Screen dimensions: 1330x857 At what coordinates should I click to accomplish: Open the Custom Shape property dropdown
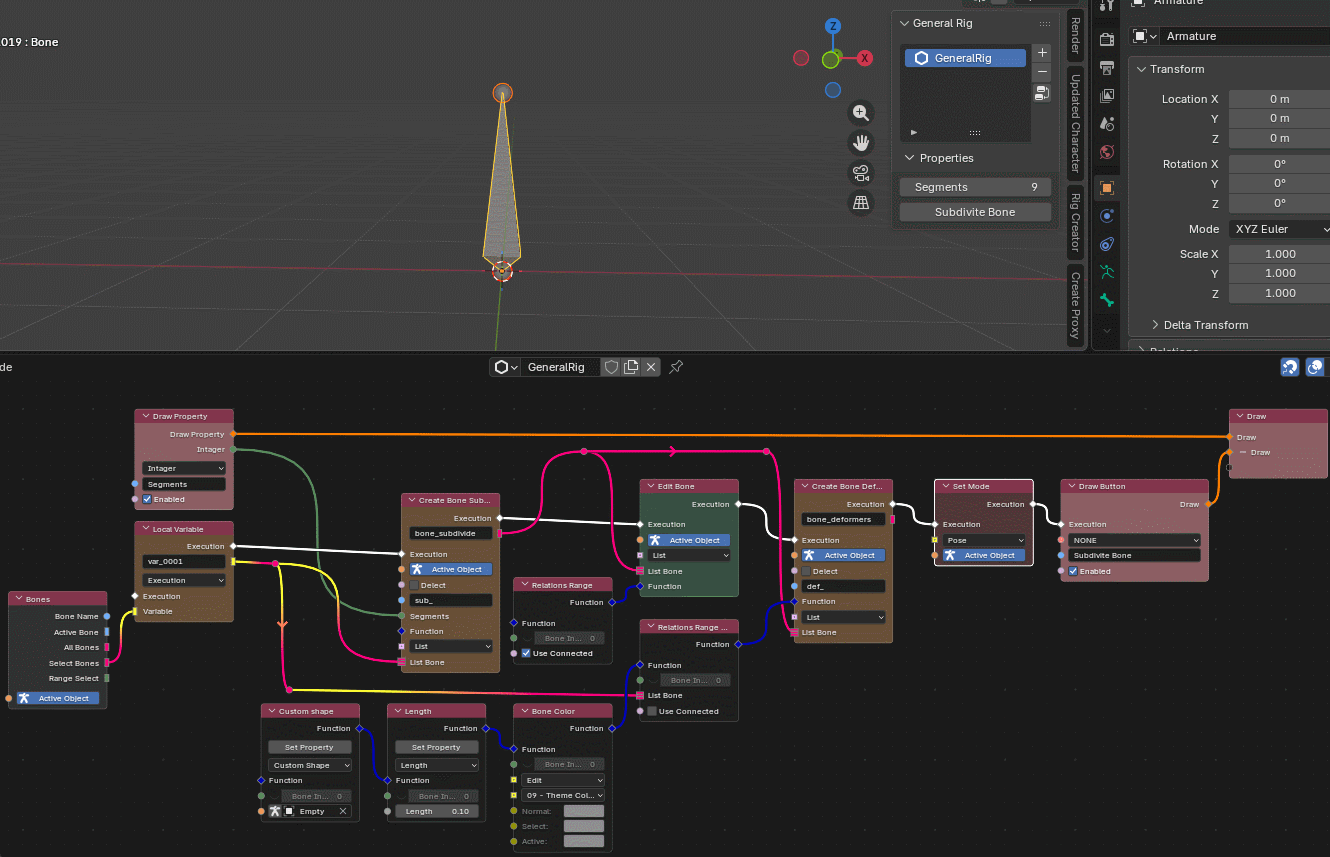[x=310, y=765]
